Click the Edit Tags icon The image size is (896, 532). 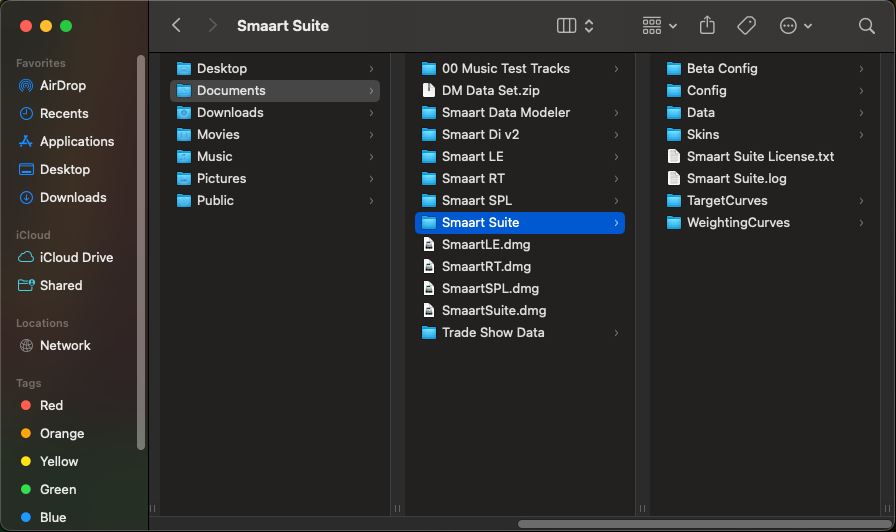point(746,26)
